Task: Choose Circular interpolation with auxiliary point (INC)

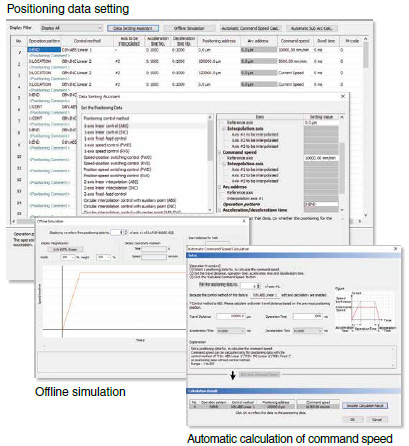Action: pyautogui.click(x=130, y=207)
